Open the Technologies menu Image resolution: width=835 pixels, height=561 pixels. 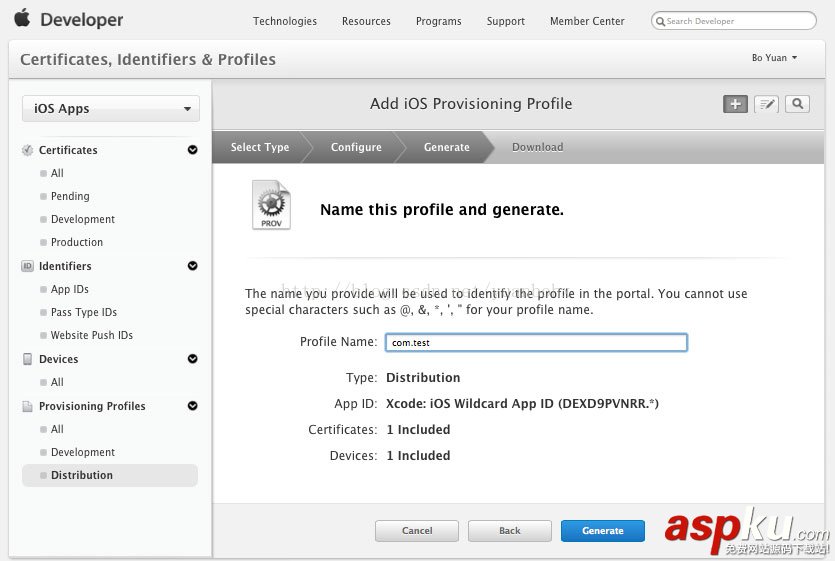(x=285, y=21)
